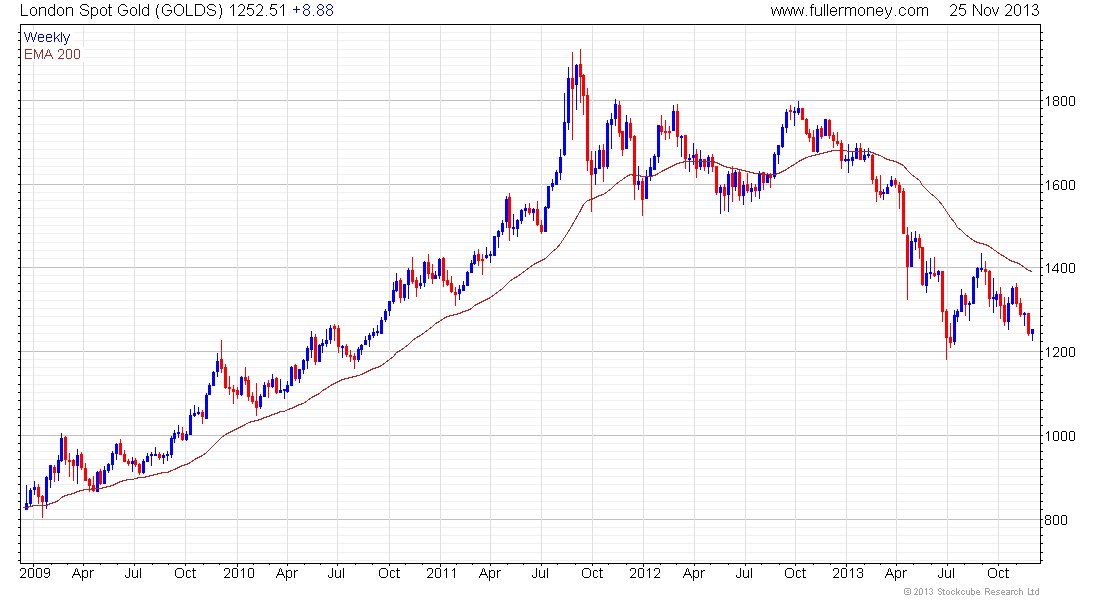
Task: Click the 2010 year label on time axis
Action: tap(239, 573)
